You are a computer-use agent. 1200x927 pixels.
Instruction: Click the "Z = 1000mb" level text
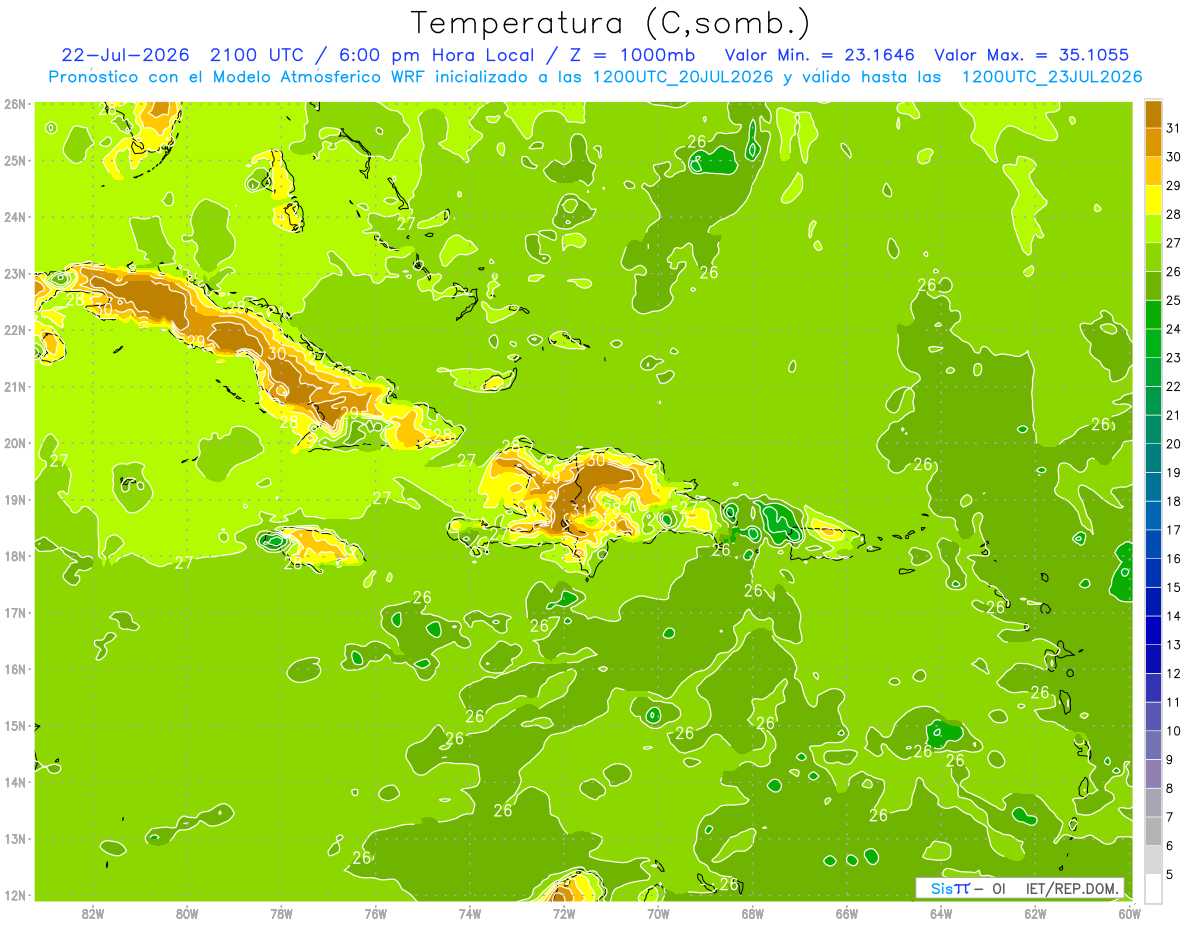point(633,54)
